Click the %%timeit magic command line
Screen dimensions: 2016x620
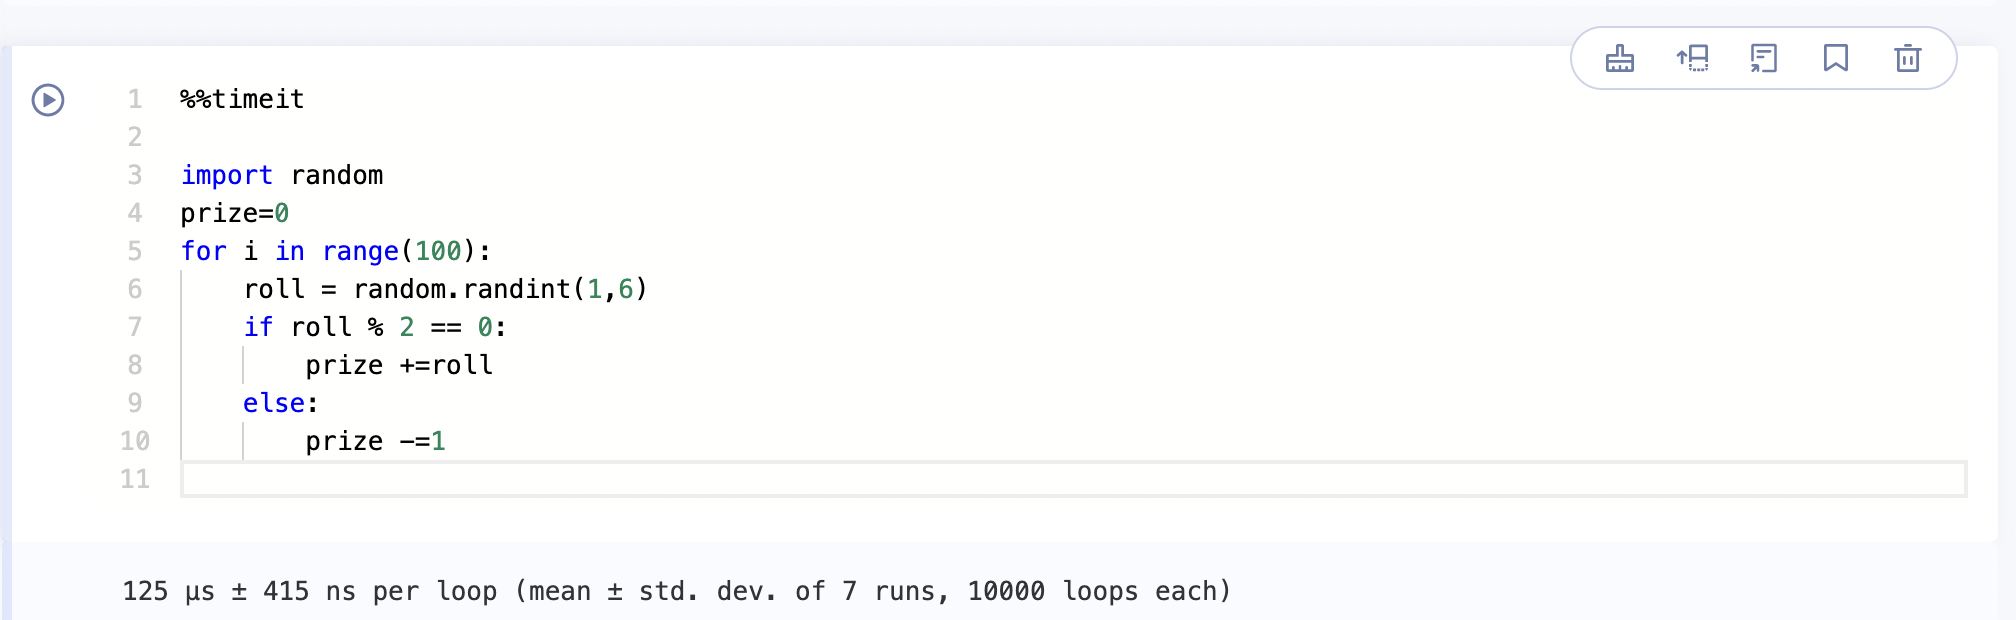[242, 100]
